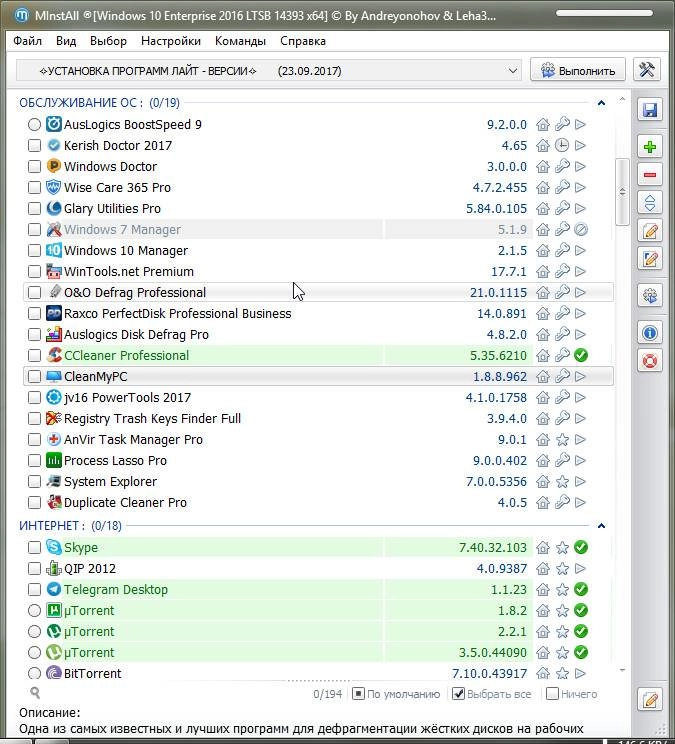Check the Wise Care 365 Pro checkbox
Screen dimensions: 675x744
point(34,187)
